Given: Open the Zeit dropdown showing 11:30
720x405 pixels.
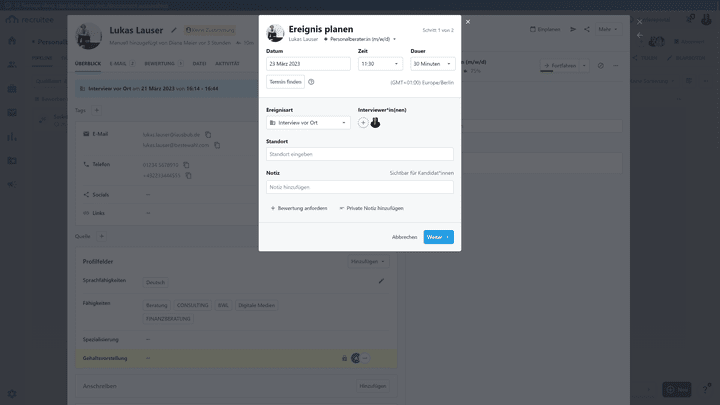Looking at the screenshot, I should pyautogui.click(x=380, y=64).
